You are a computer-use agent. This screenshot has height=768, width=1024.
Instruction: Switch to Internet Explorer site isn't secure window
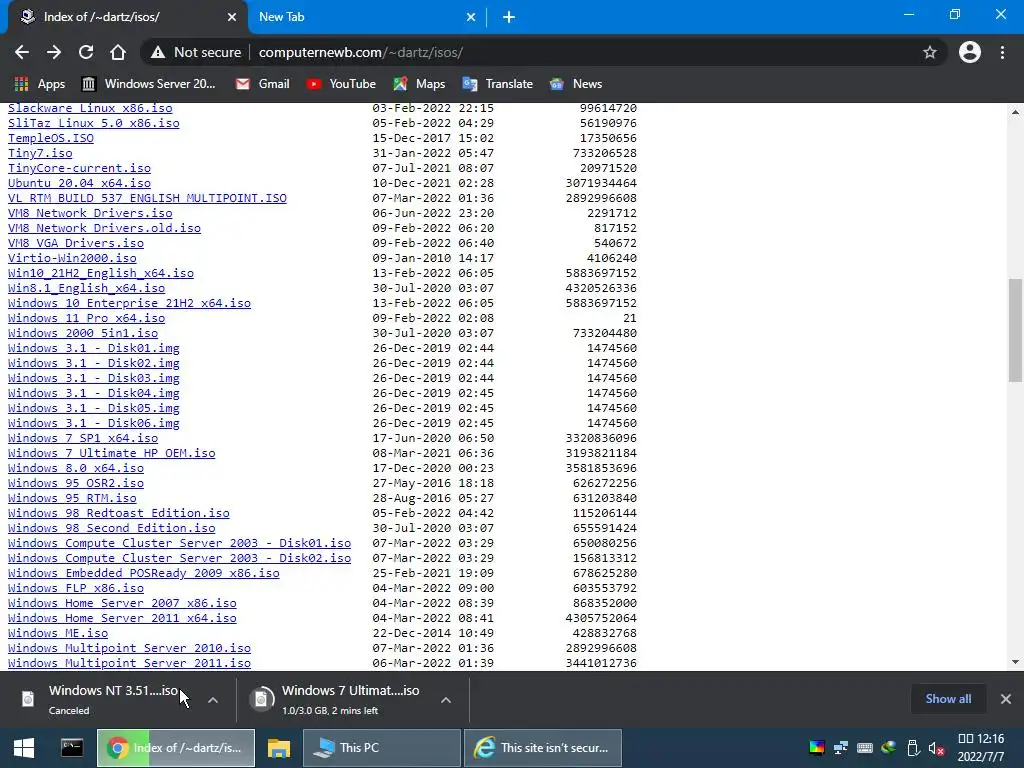(542, 748)
